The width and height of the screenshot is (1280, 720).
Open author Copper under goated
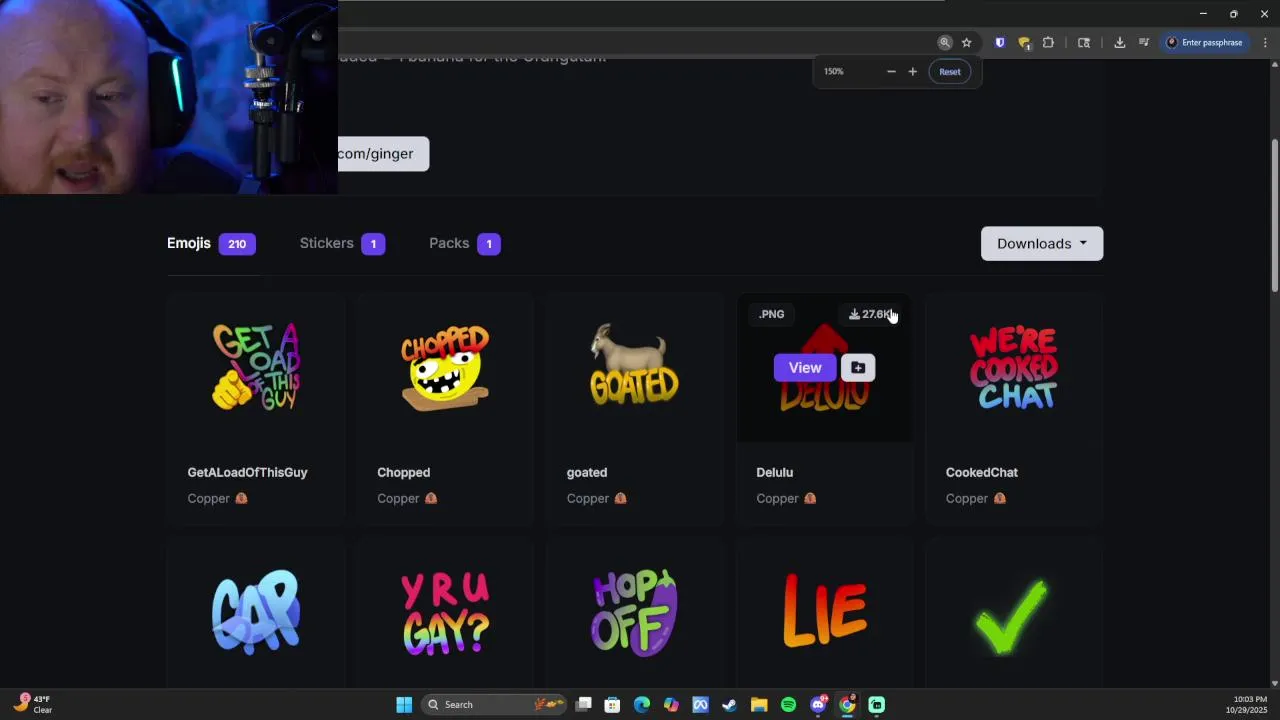596,498
